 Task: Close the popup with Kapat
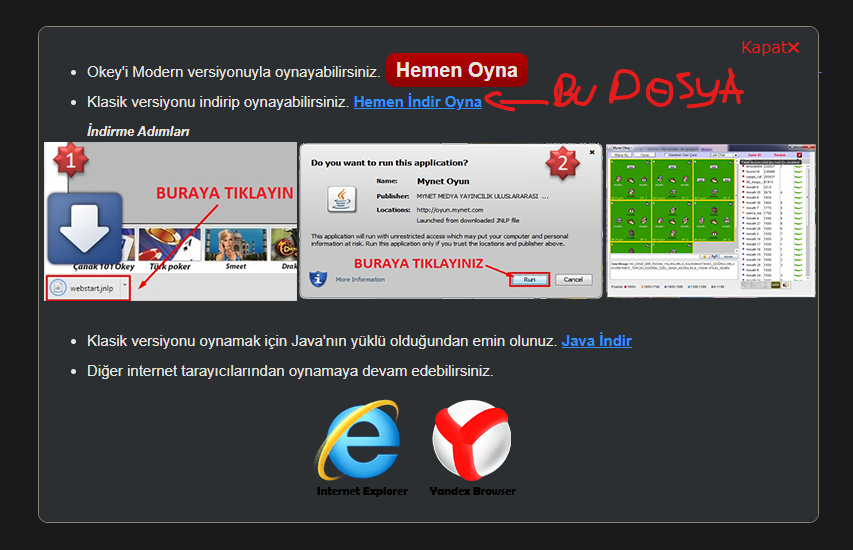click(x=770, y=47)
